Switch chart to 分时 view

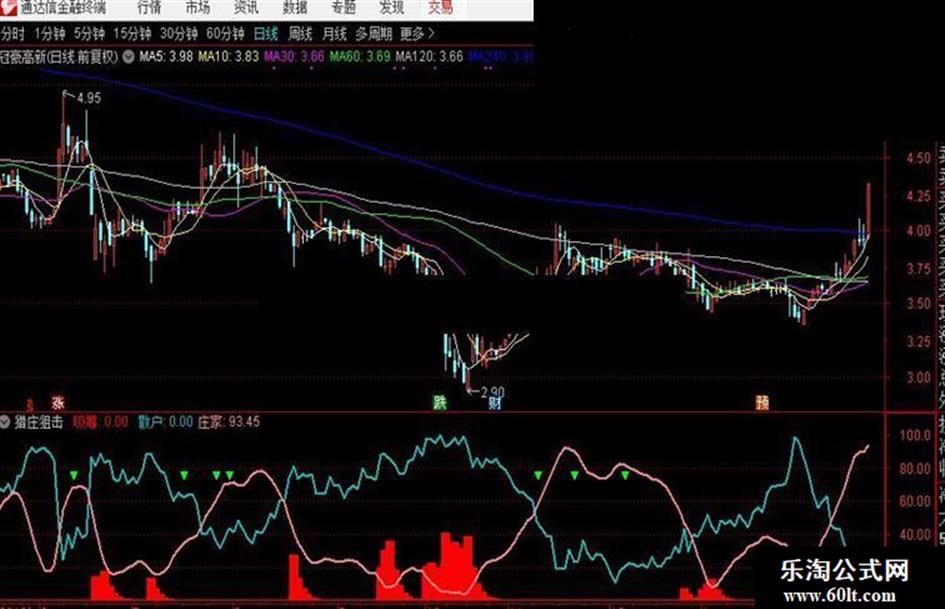(x=13, y=34)
